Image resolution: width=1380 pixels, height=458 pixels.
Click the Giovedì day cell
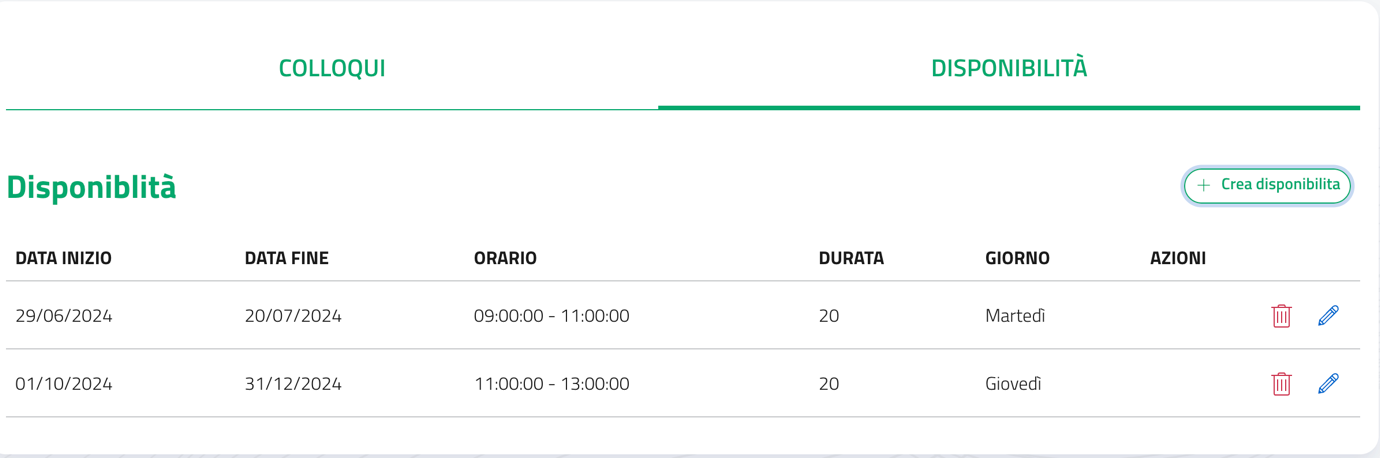[1013, 384]
